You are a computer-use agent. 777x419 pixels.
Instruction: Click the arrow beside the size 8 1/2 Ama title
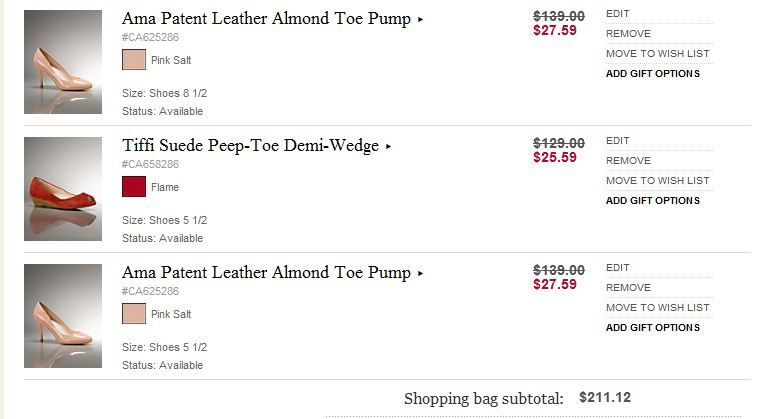coord(421,20)
